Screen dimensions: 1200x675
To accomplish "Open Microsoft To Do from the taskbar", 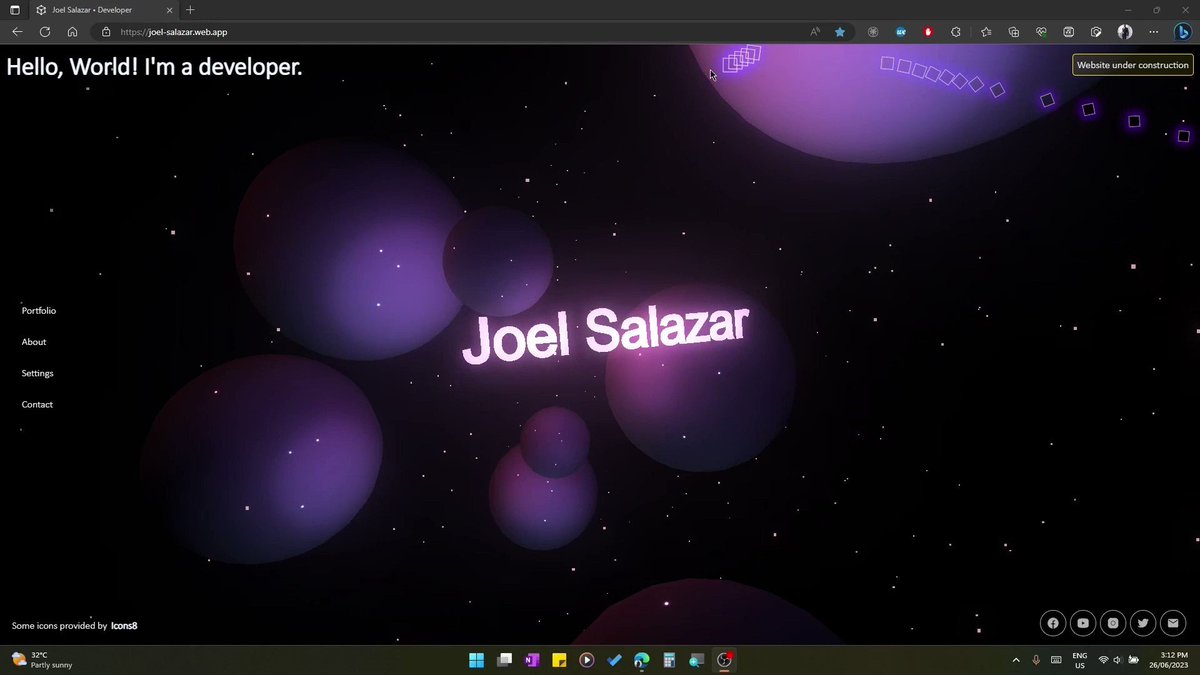I will click(x=614, y=660).
